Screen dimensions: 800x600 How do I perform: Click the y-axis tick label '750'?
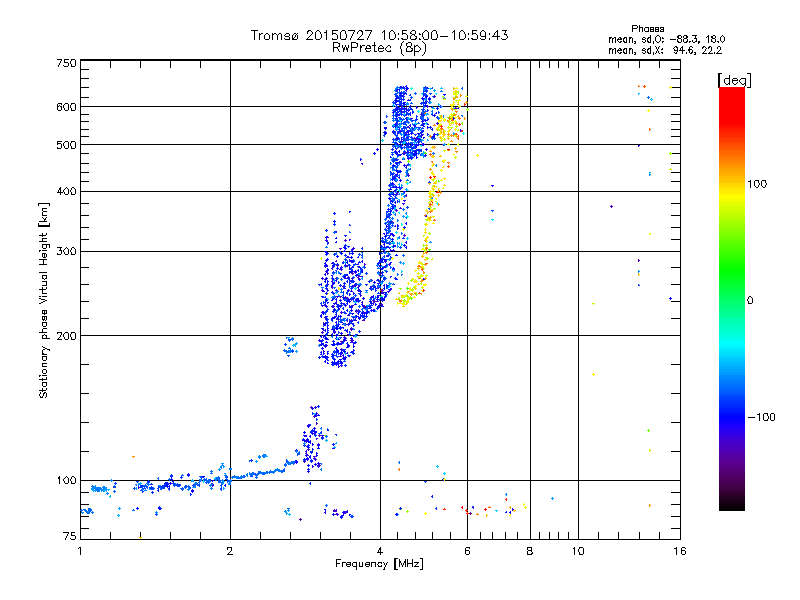coord(66,63)
